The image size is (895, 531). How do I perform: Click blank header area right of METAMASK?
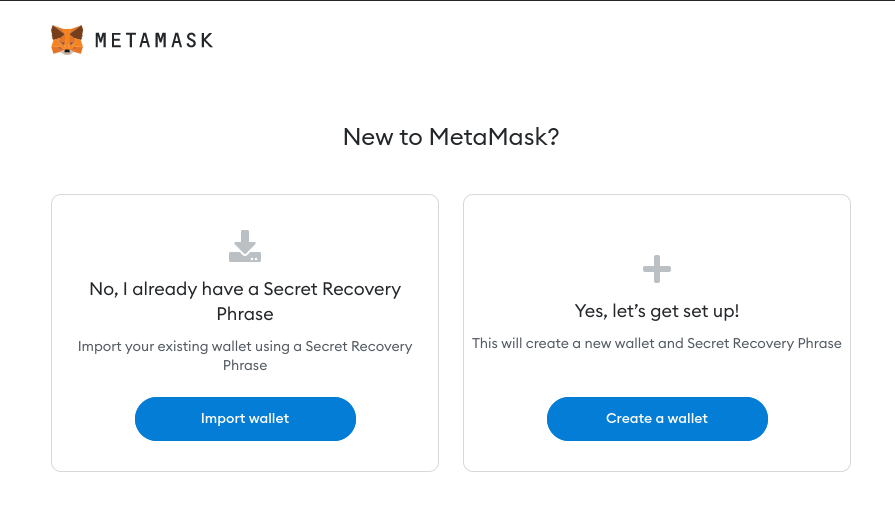point(550,41)
